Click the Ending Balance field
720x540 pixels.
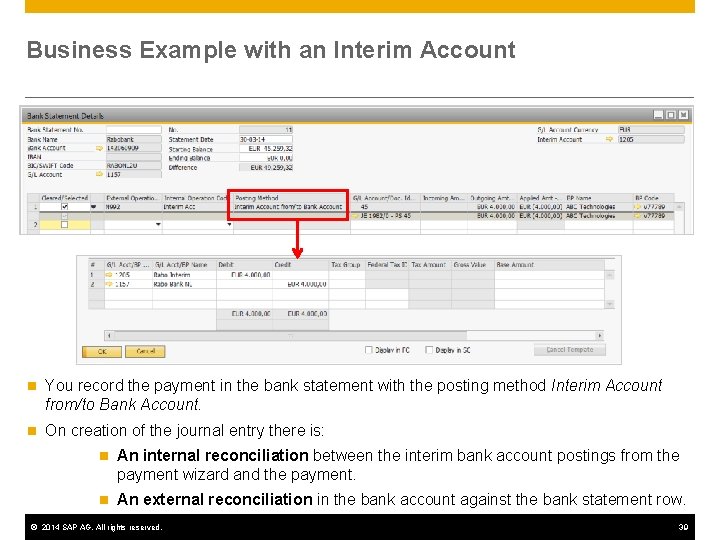click(x=265, y=158)
